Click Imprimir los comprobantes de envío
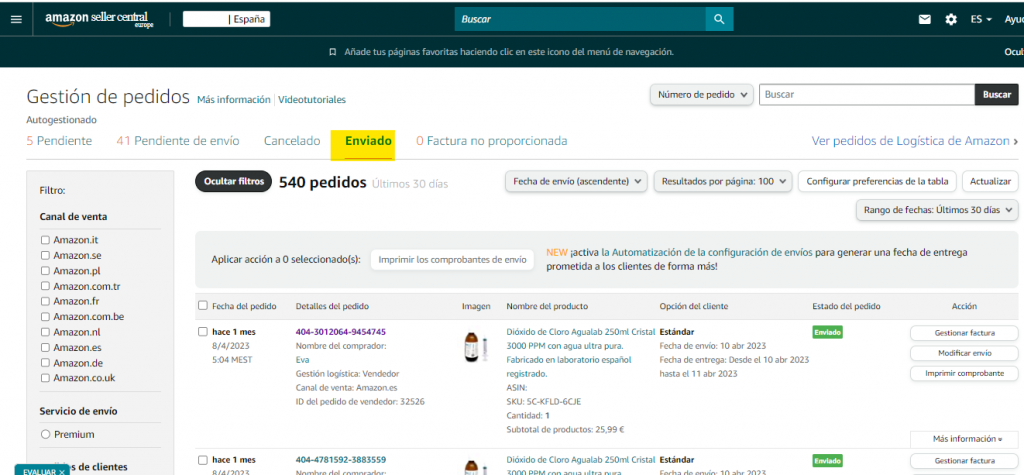 (452, 259)
